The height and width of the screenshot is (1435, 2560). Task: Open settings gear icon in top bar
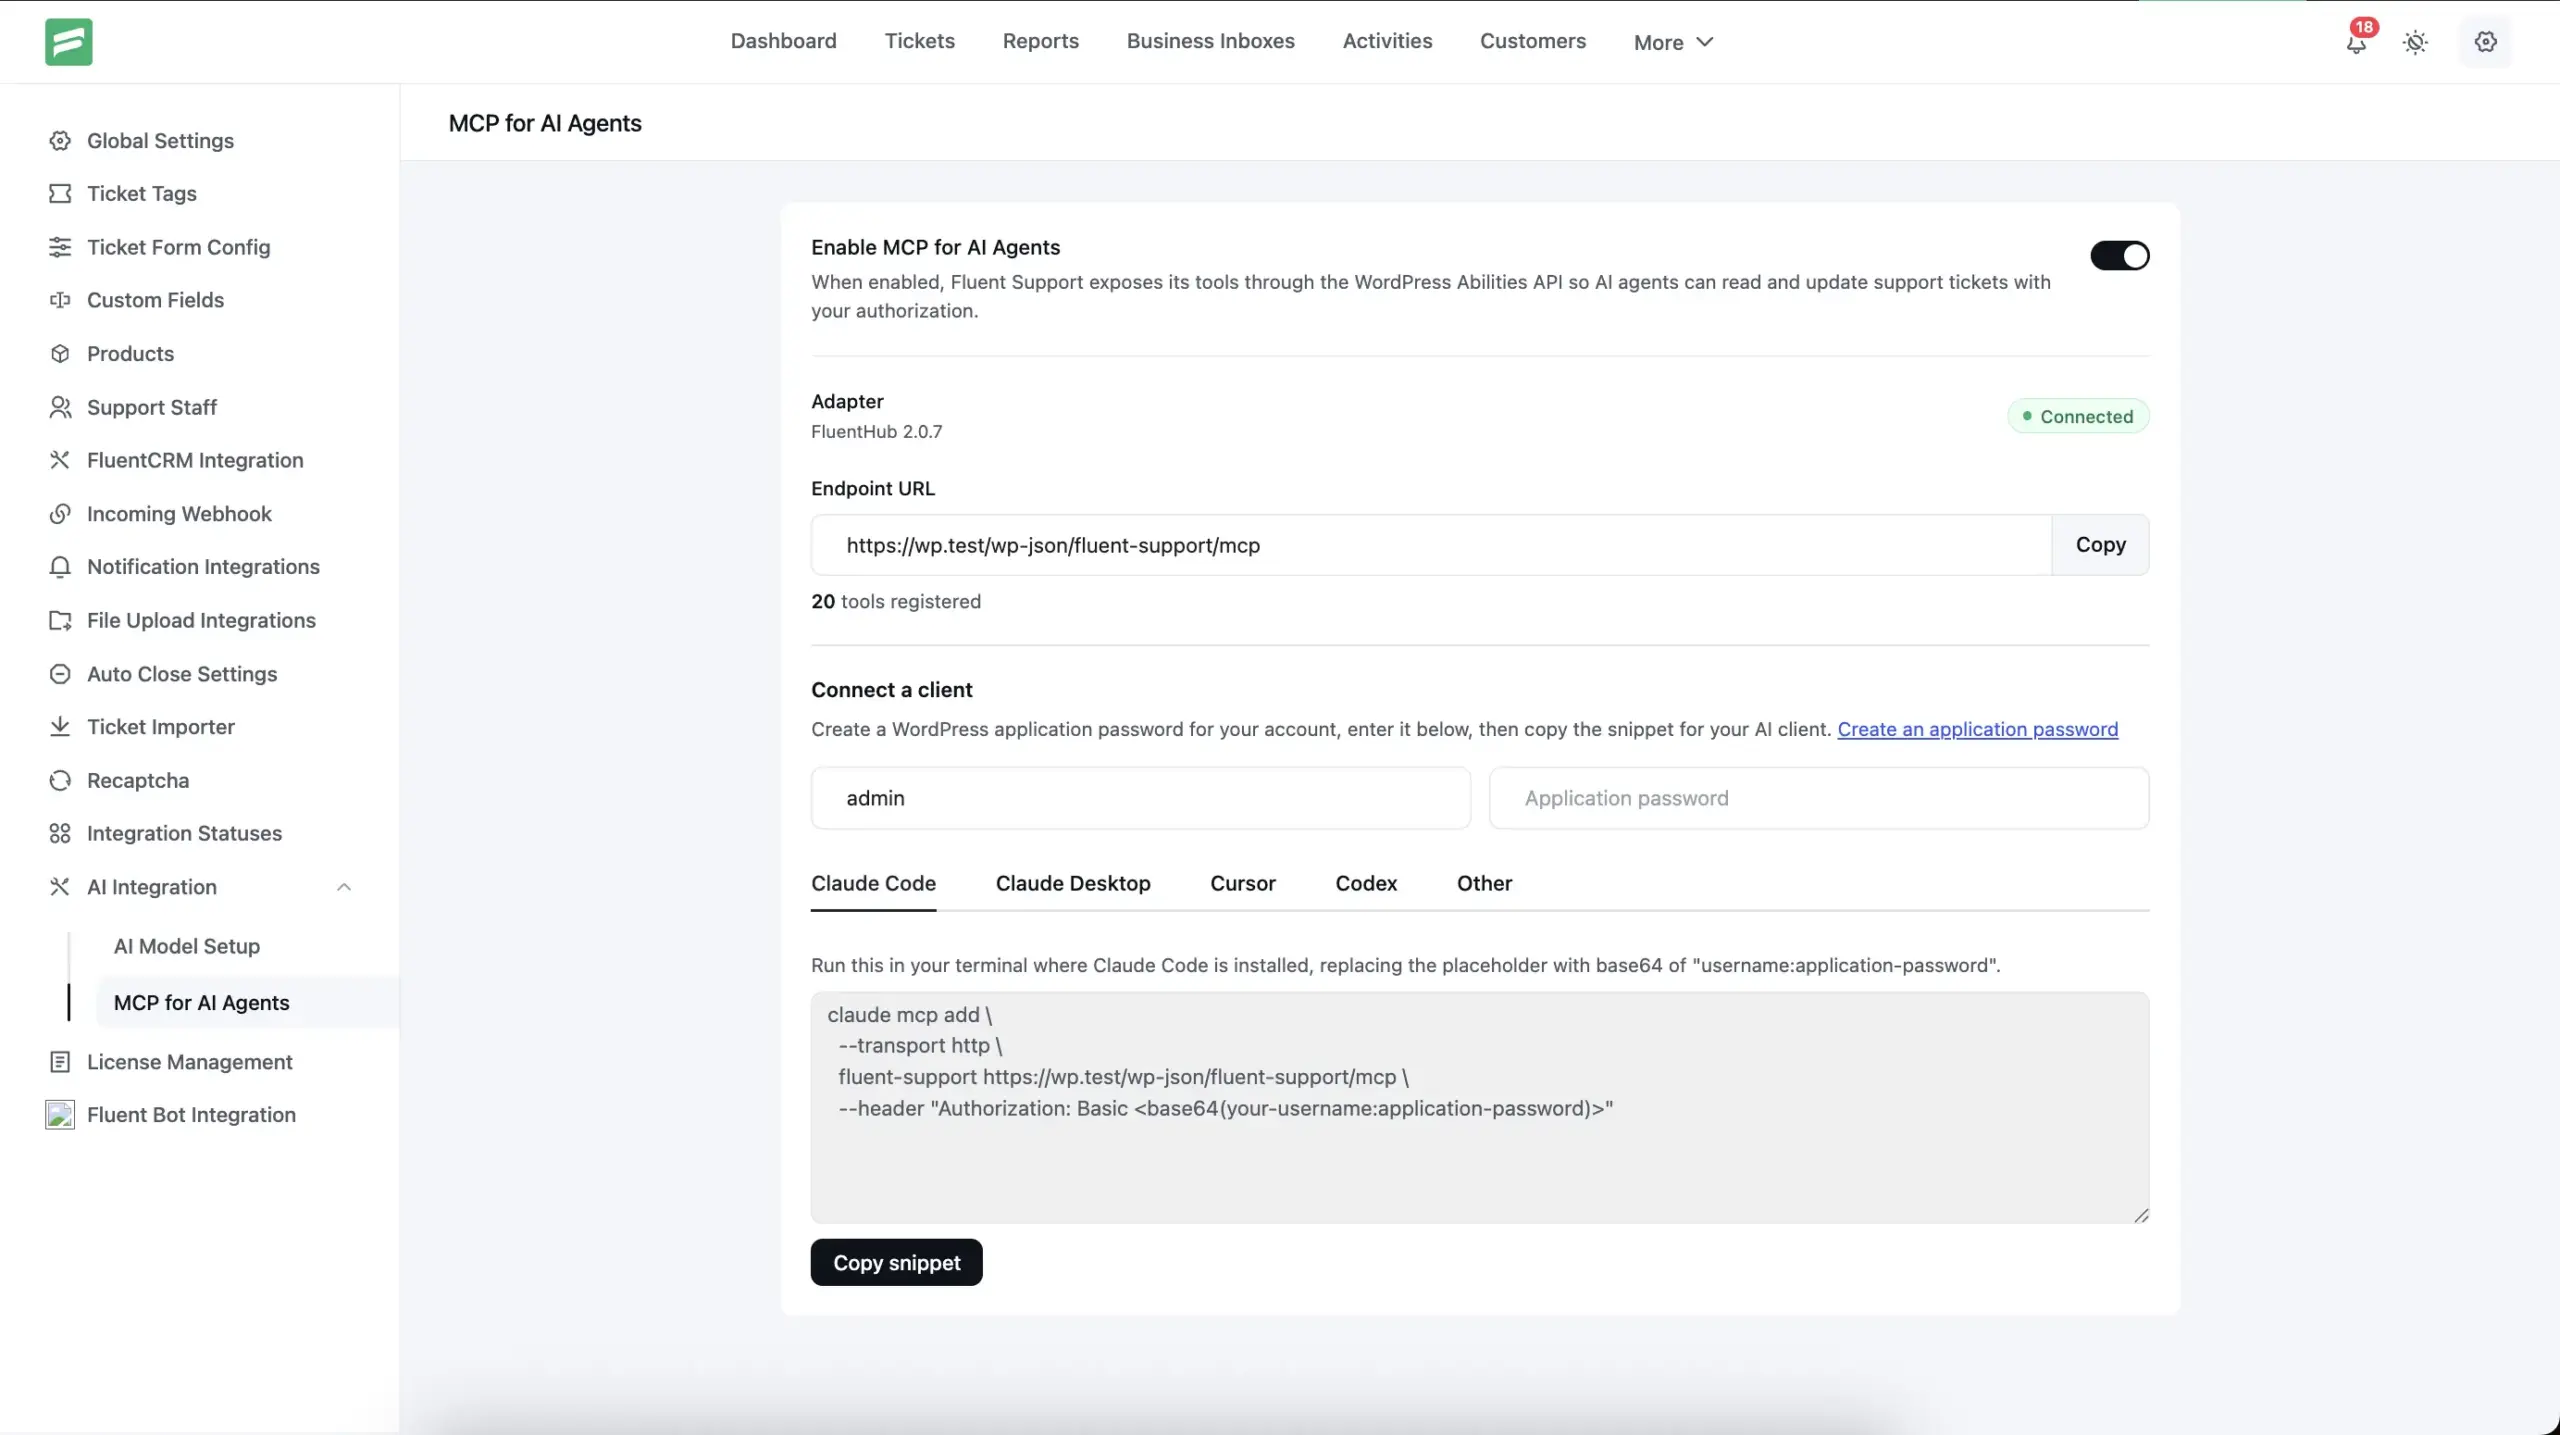click(2485, 42)
